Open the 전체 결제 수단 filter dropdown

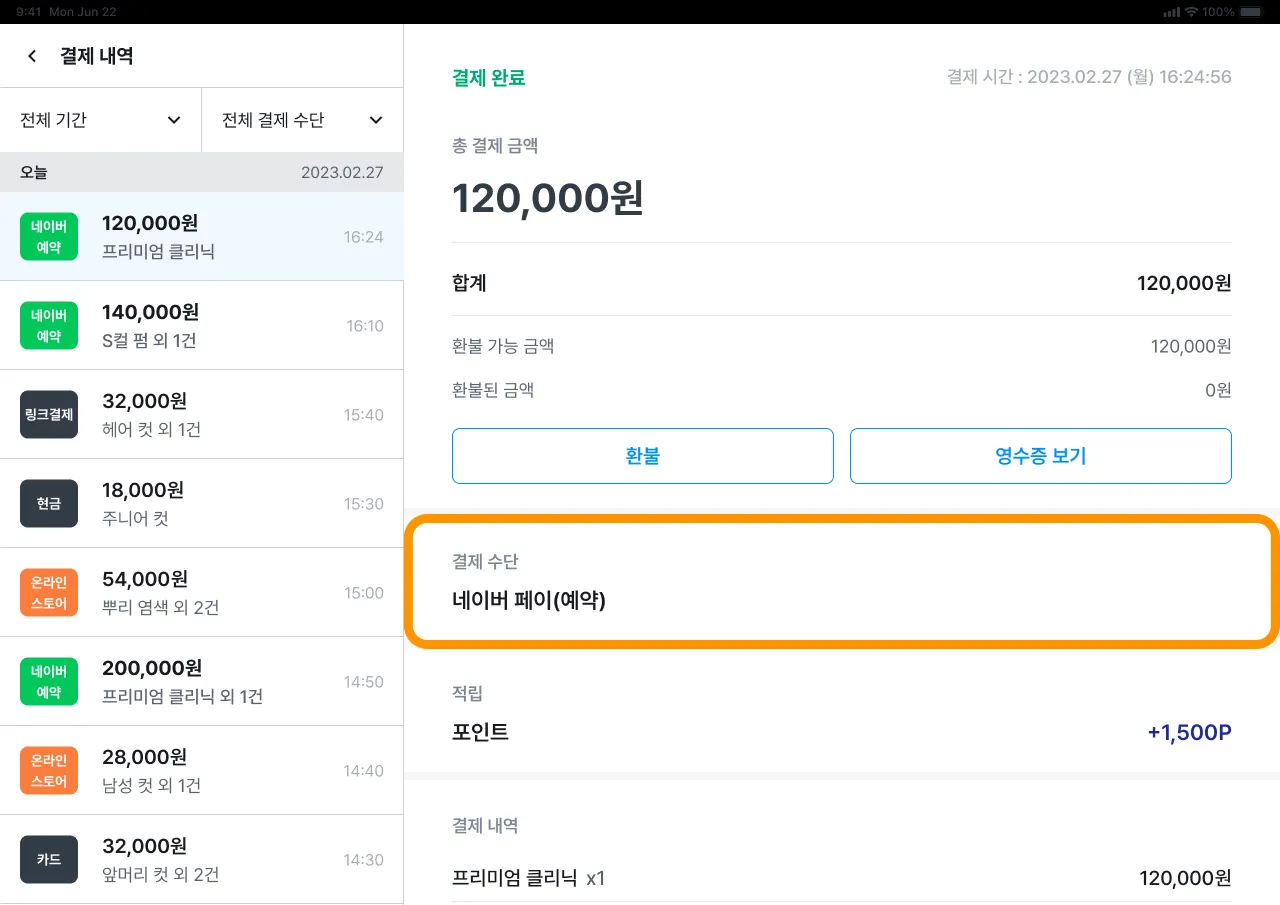click(302, 120)
